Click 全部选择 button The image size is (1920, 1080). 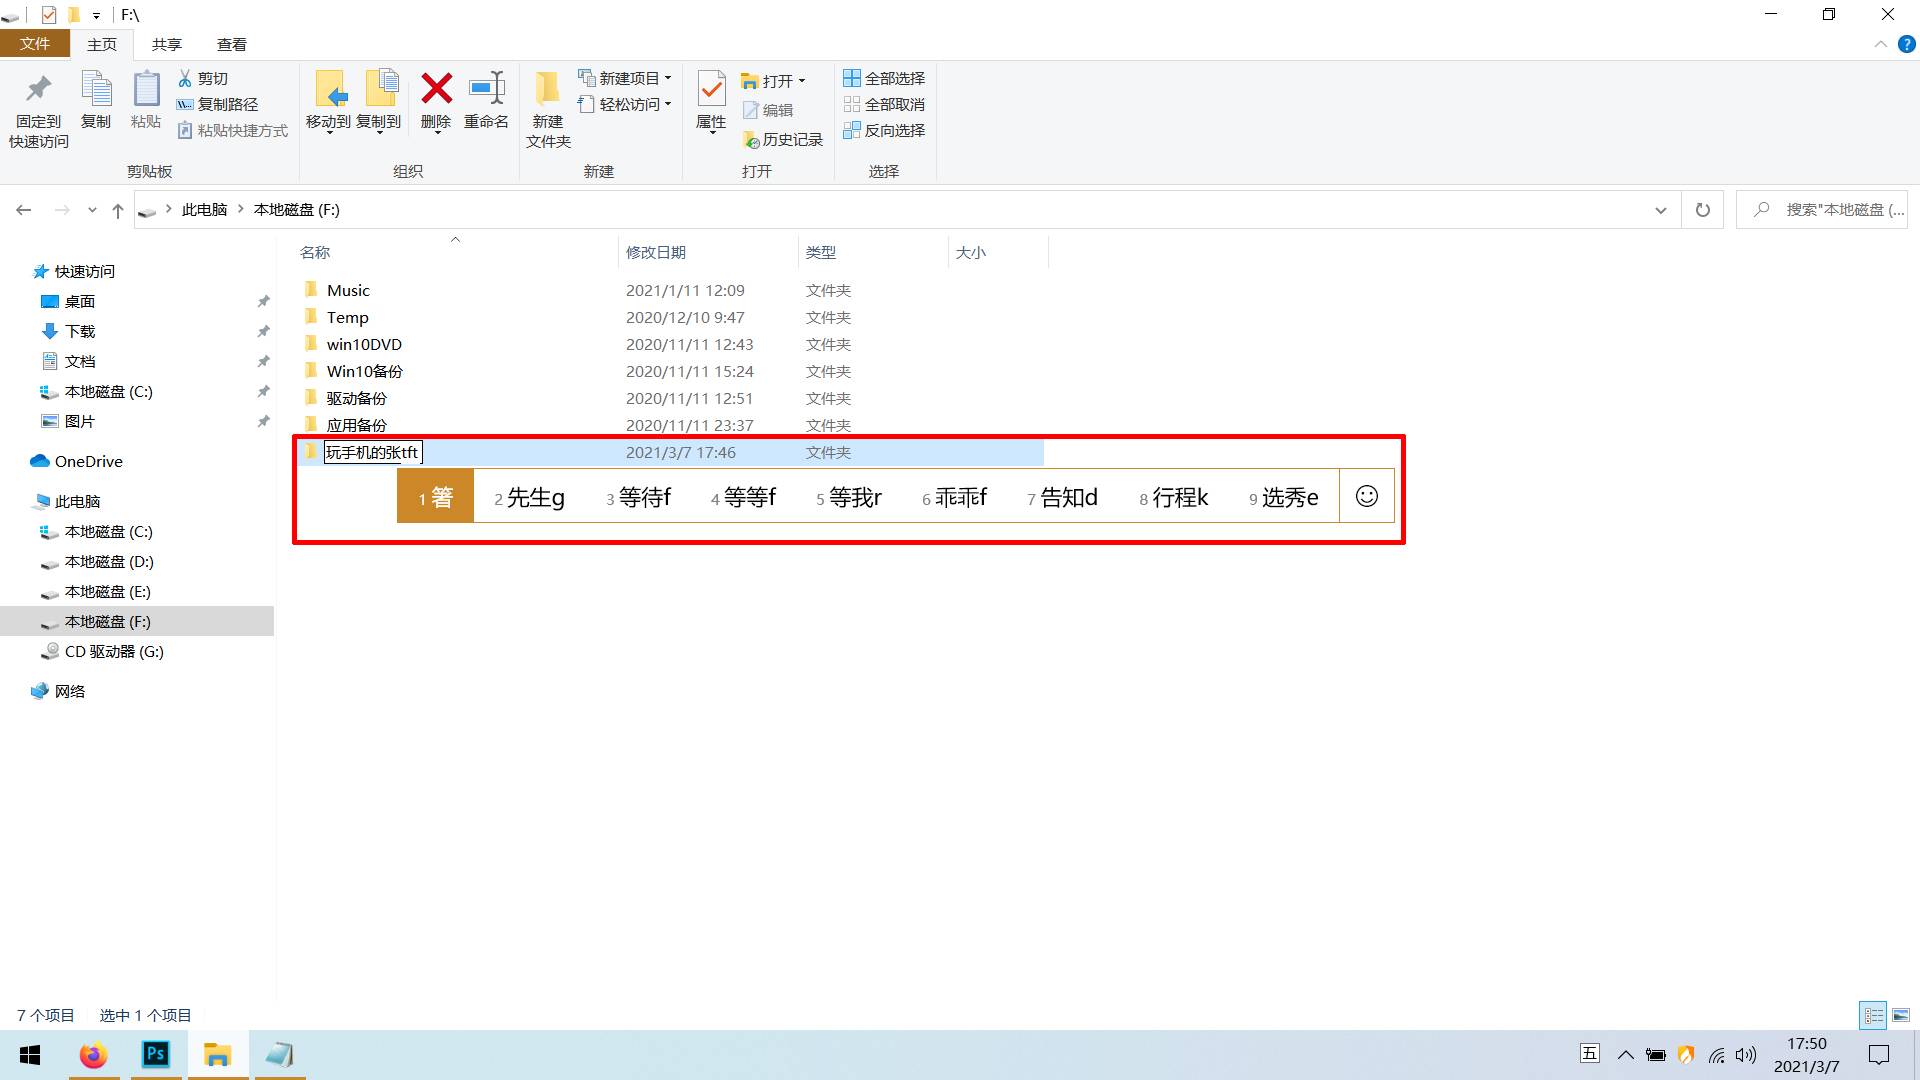pyautogui.click(x=884, y=78)
